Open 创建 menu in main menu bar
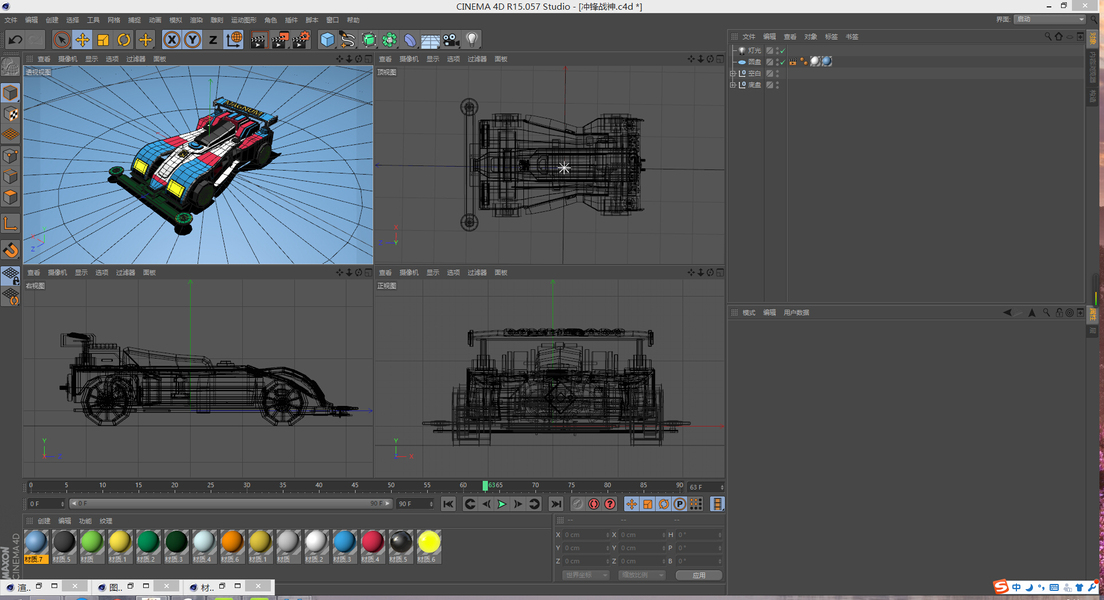 tap(52, 20)
